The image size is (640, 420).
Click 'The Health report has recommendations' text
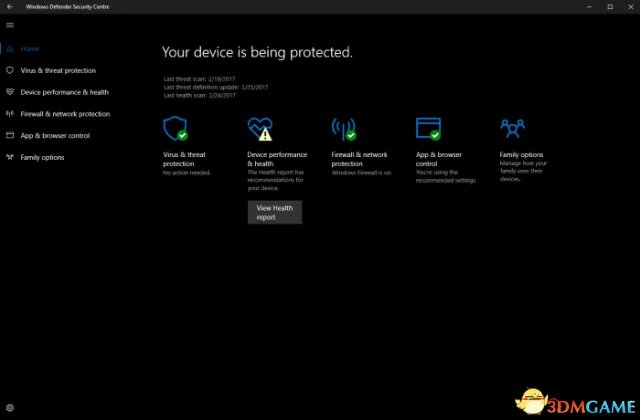tap(276, 180)
